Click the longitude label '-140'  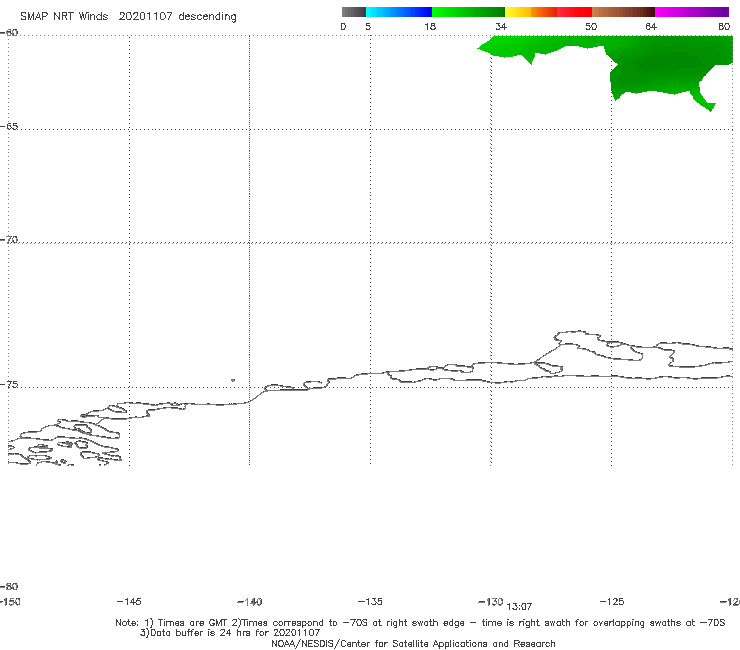point(250,601)
